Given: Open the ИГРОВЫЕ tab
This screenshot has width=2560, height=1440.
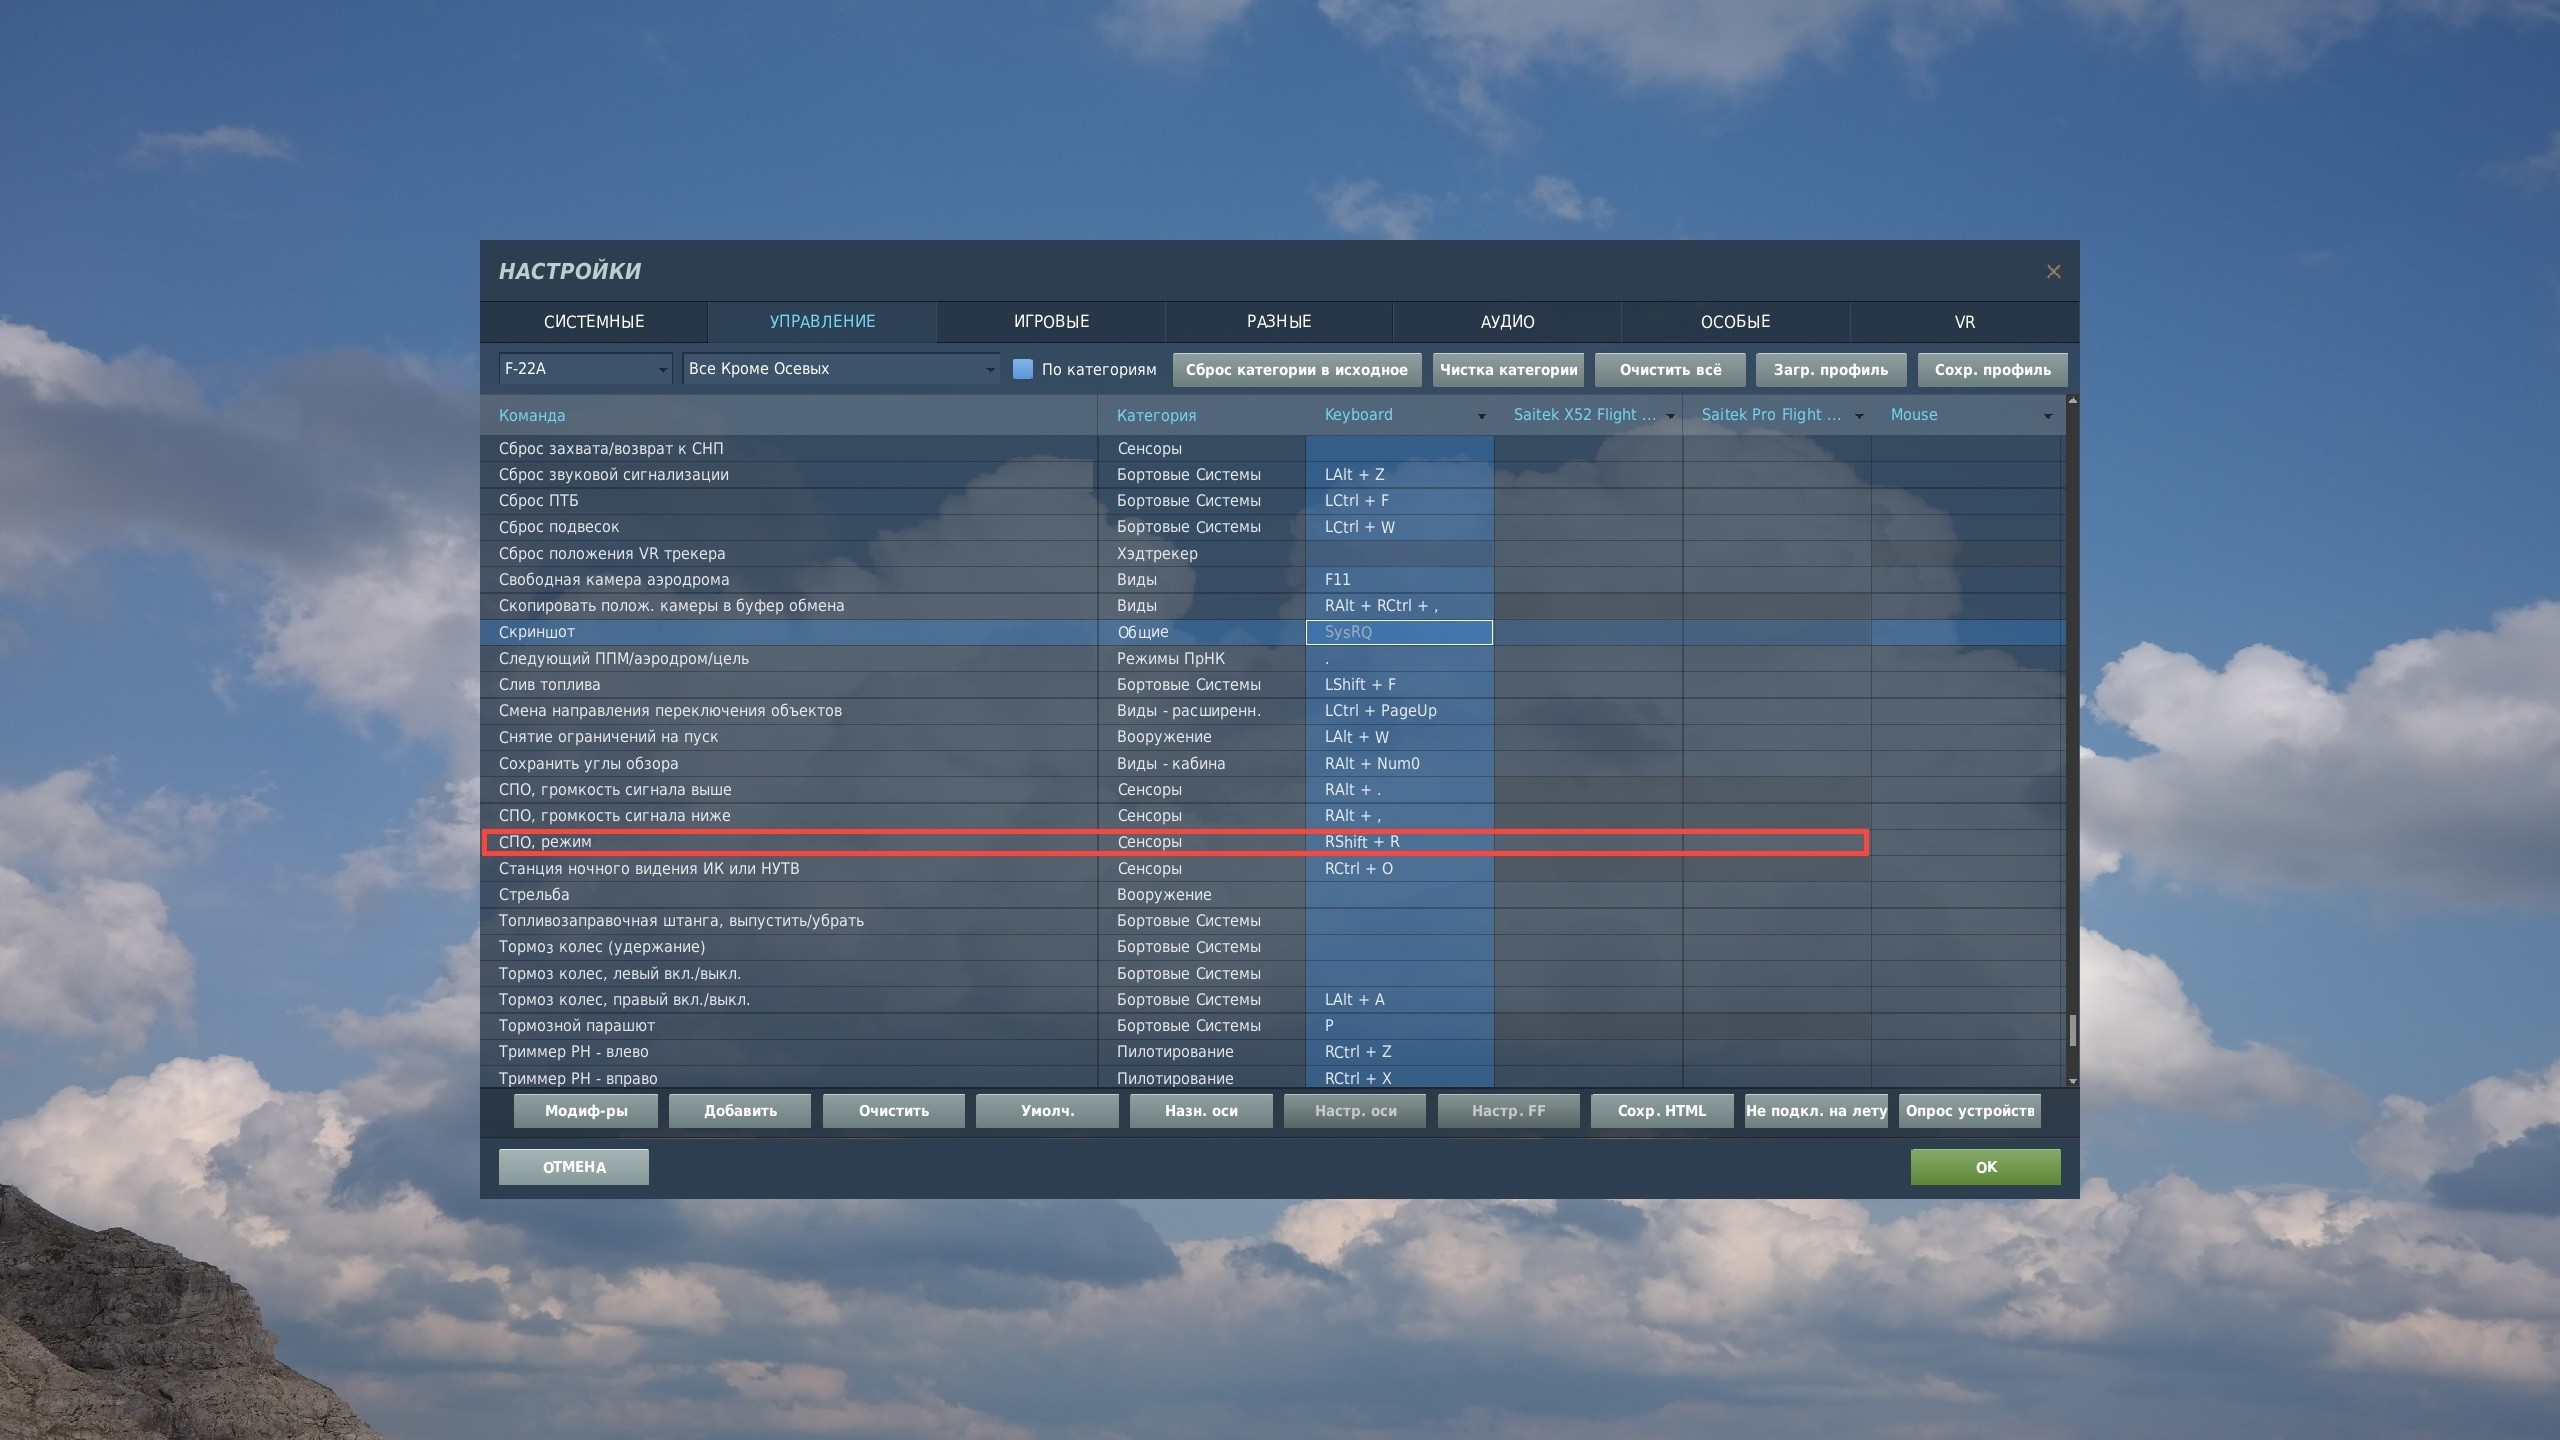Looking at the screenshot, I should click(x=1051, y=322).
